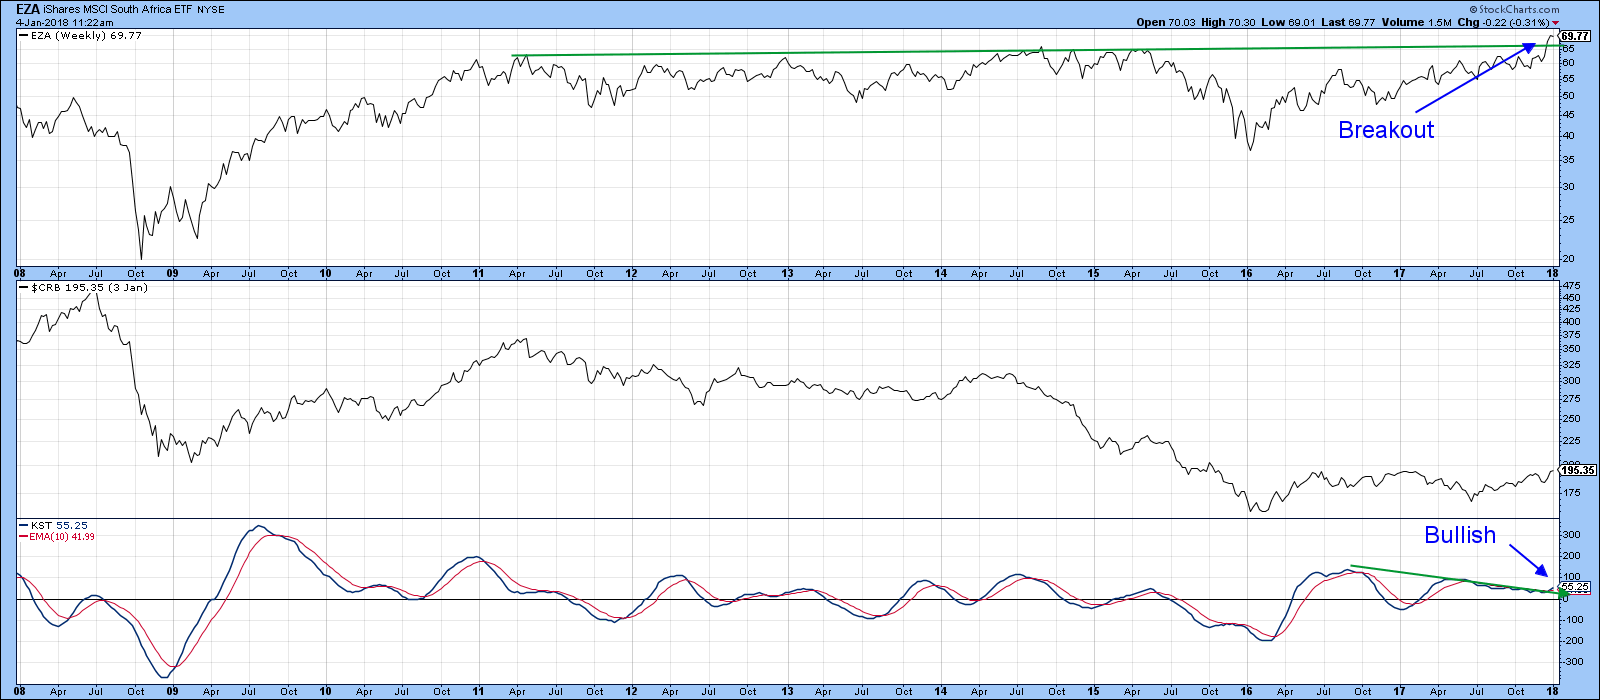Click the 20 label on the EZA price axis
Screen dimensions: 1600x700
click(1568, 259)
